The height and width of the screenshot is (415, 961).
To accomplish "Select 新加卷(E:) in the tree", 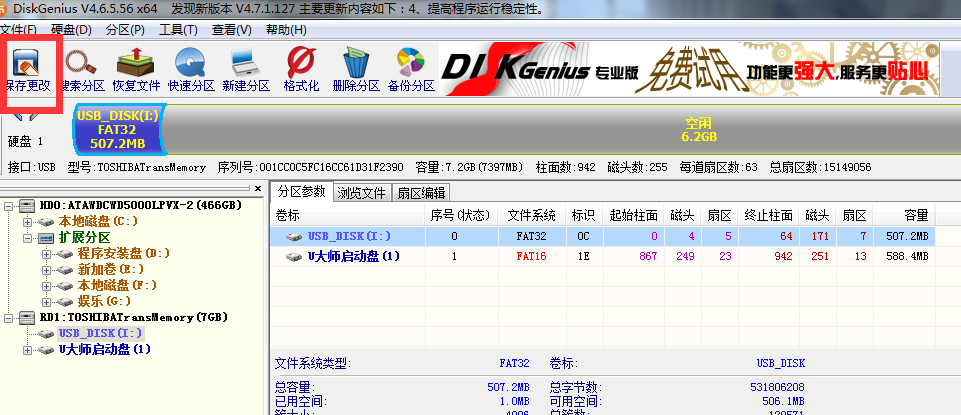I will pyautogui.click(x=108, y=269).
